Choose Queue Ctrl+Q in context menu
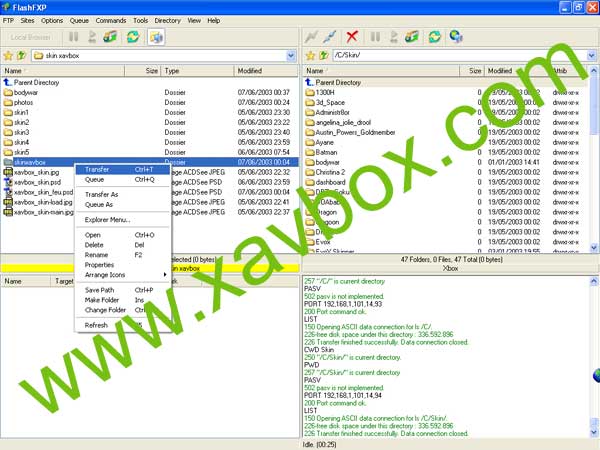Viewport: 600px width, 450px height. (122, 179)
